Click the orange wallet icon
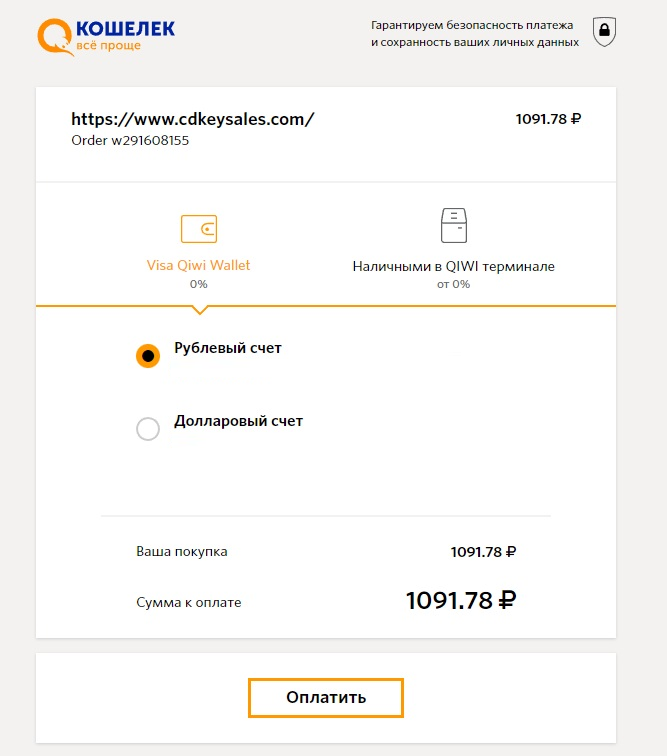This screenshot has width=667, height=756. point(198,228)
